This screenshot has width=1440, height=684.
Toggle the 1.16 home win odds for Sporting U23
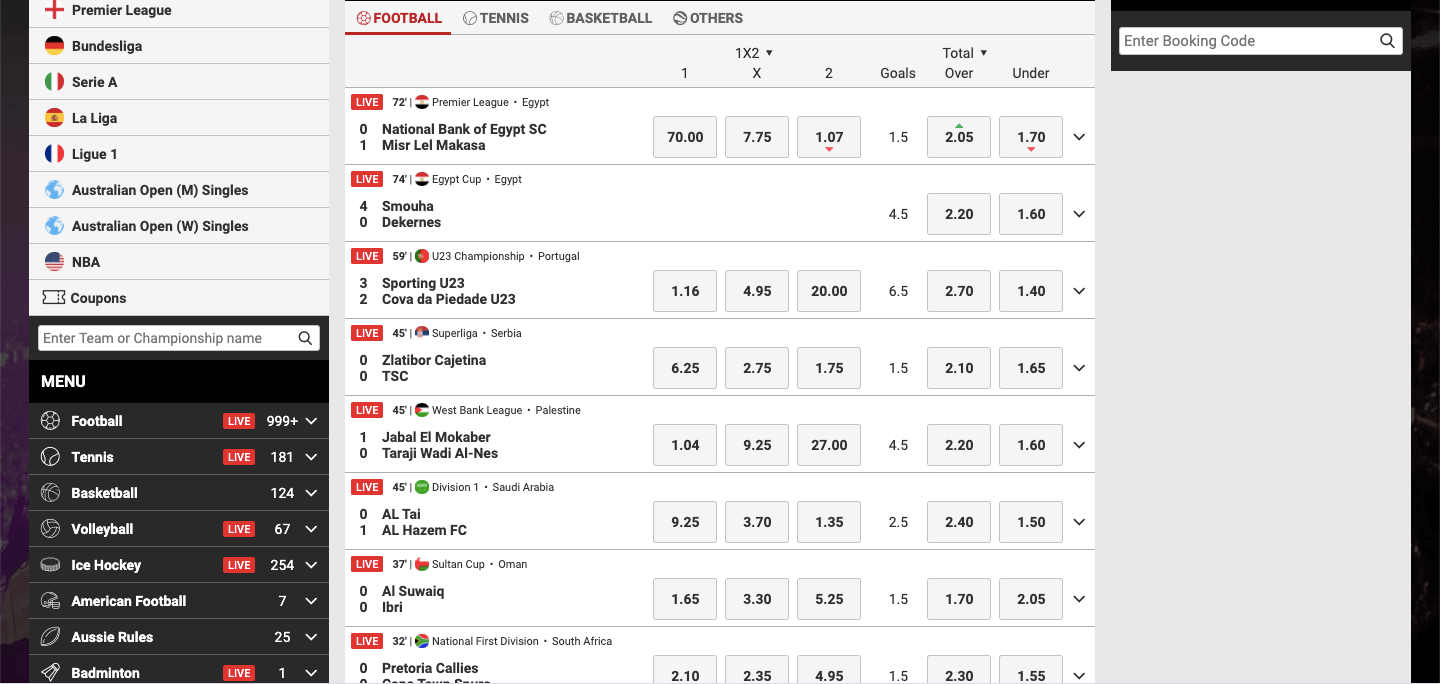[x=684, y=290]
